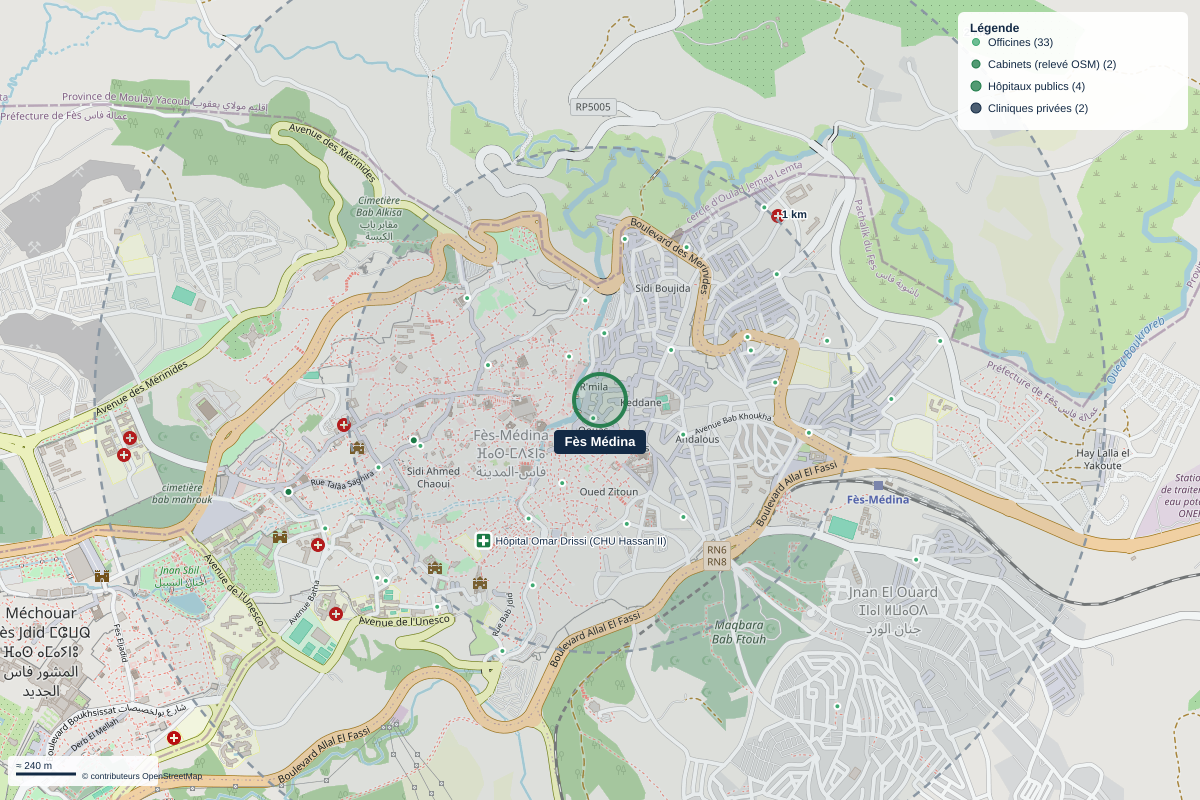Click the red hospital cross beside Jnan Sbil garden
Image resolution: width=1200 pixels, height=800 pixels.
click(318, 545)
